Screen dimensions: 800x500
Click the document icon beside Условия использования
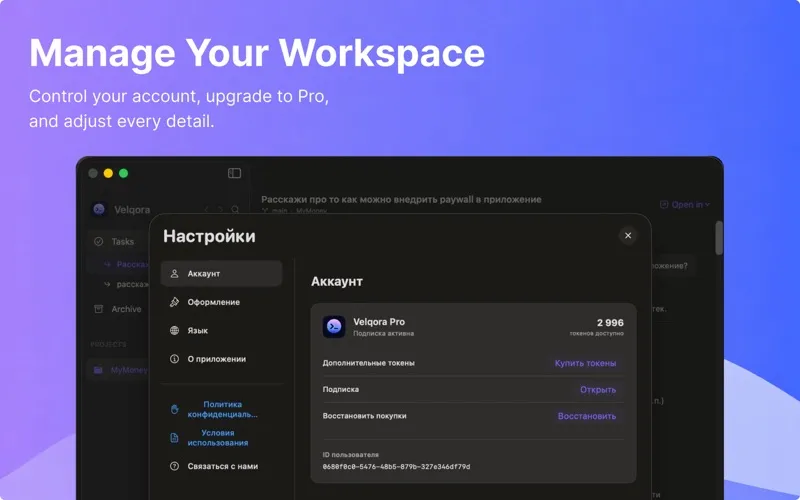coord(174,438)
